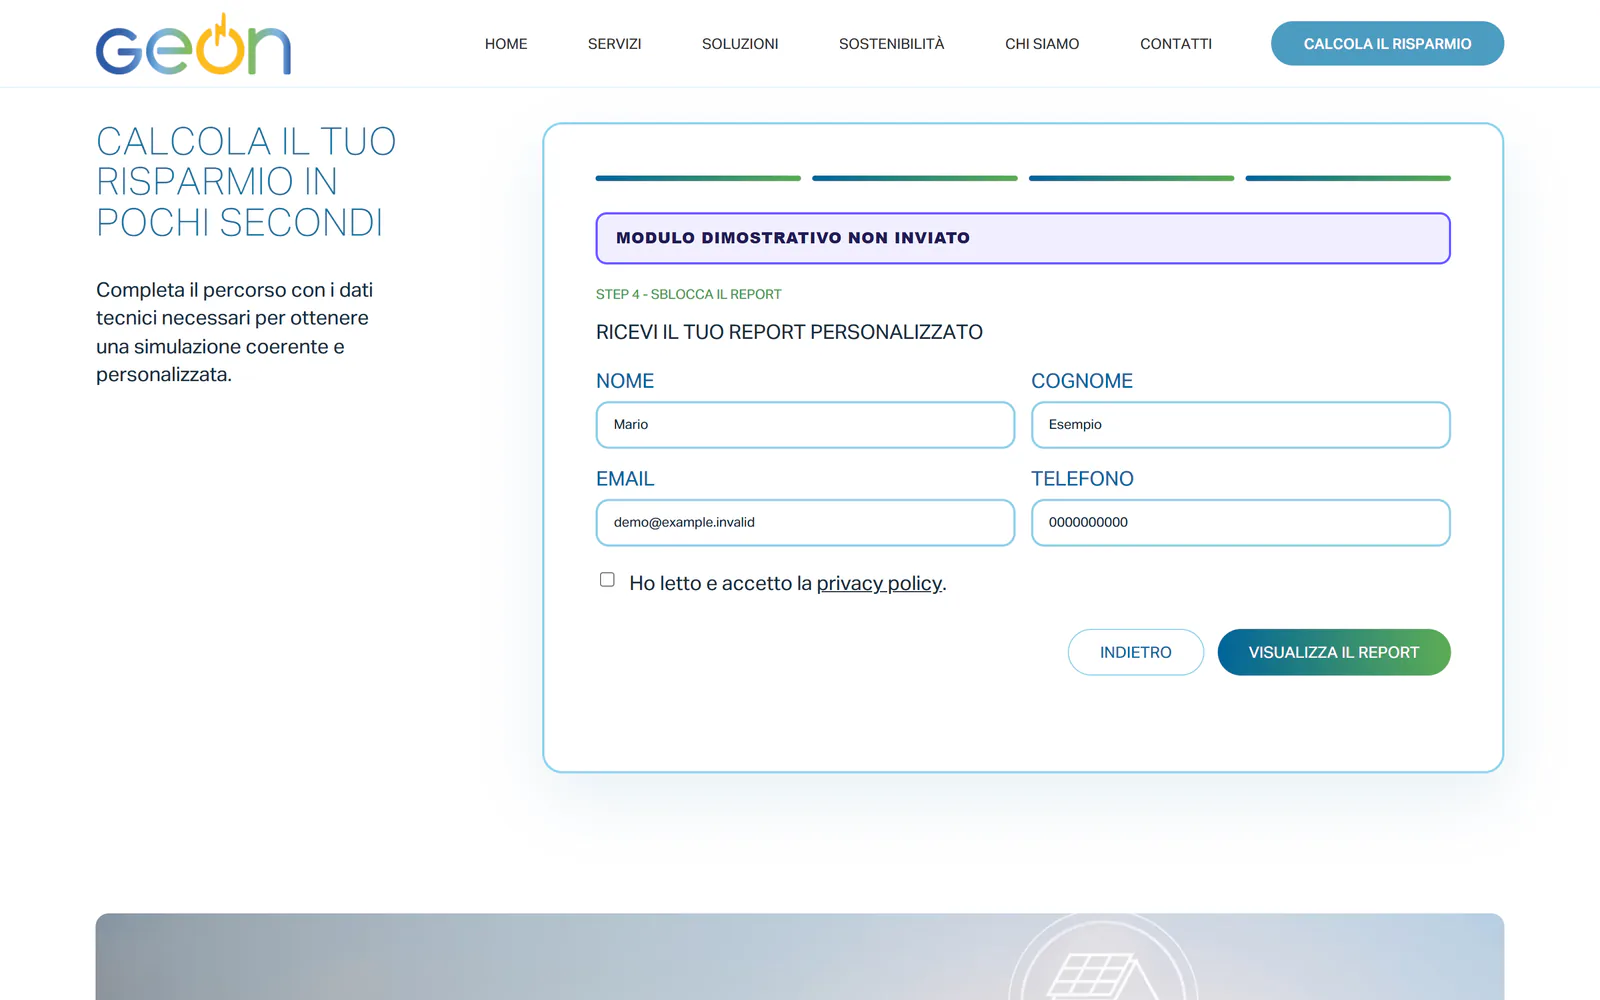Screen dimensions: 1600x1000
Task: Click the CALCOLA IL RISPARMIO button
Action: 1387,44
